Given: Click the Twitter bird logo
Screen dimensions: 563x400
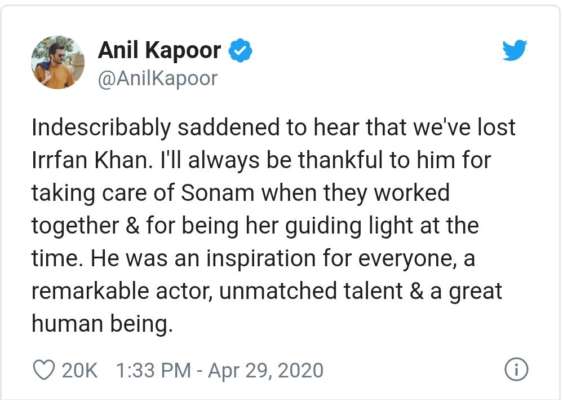Looking at the screenshot, I should coord(514,50).
